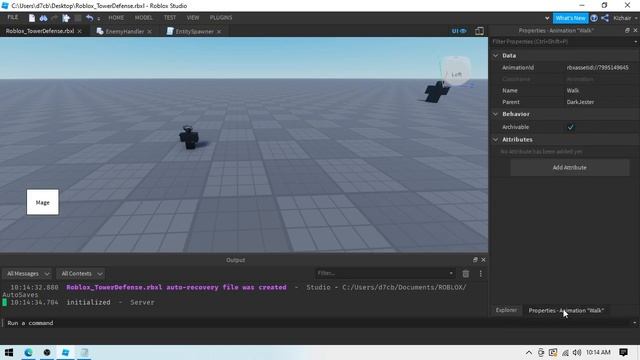Click the device emulator icon above viewport
640x360 pixels.
[x=479, y=31]
